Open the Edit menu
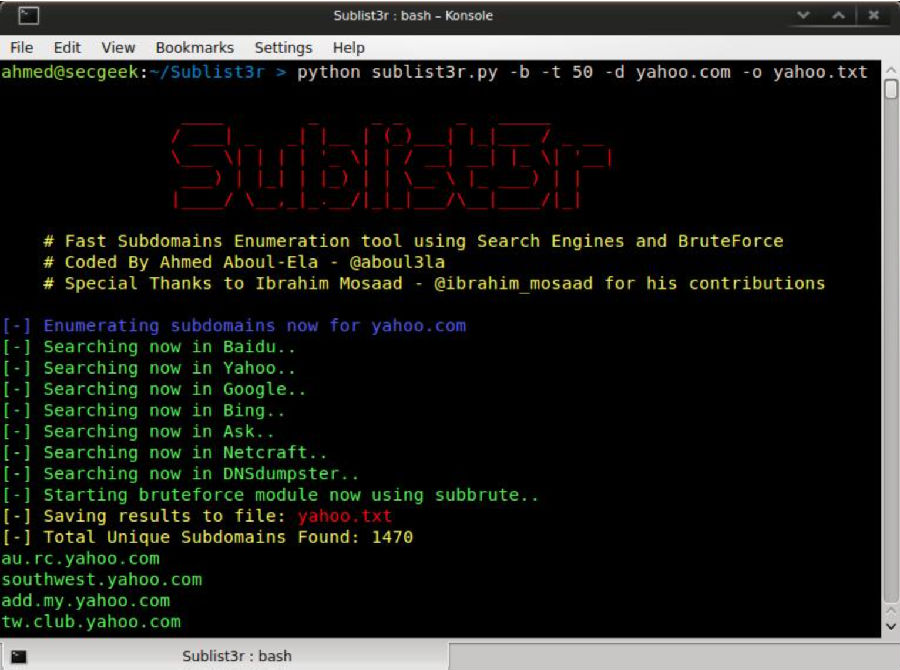This screenshot has height=670, width=900. tap(67, 47)
